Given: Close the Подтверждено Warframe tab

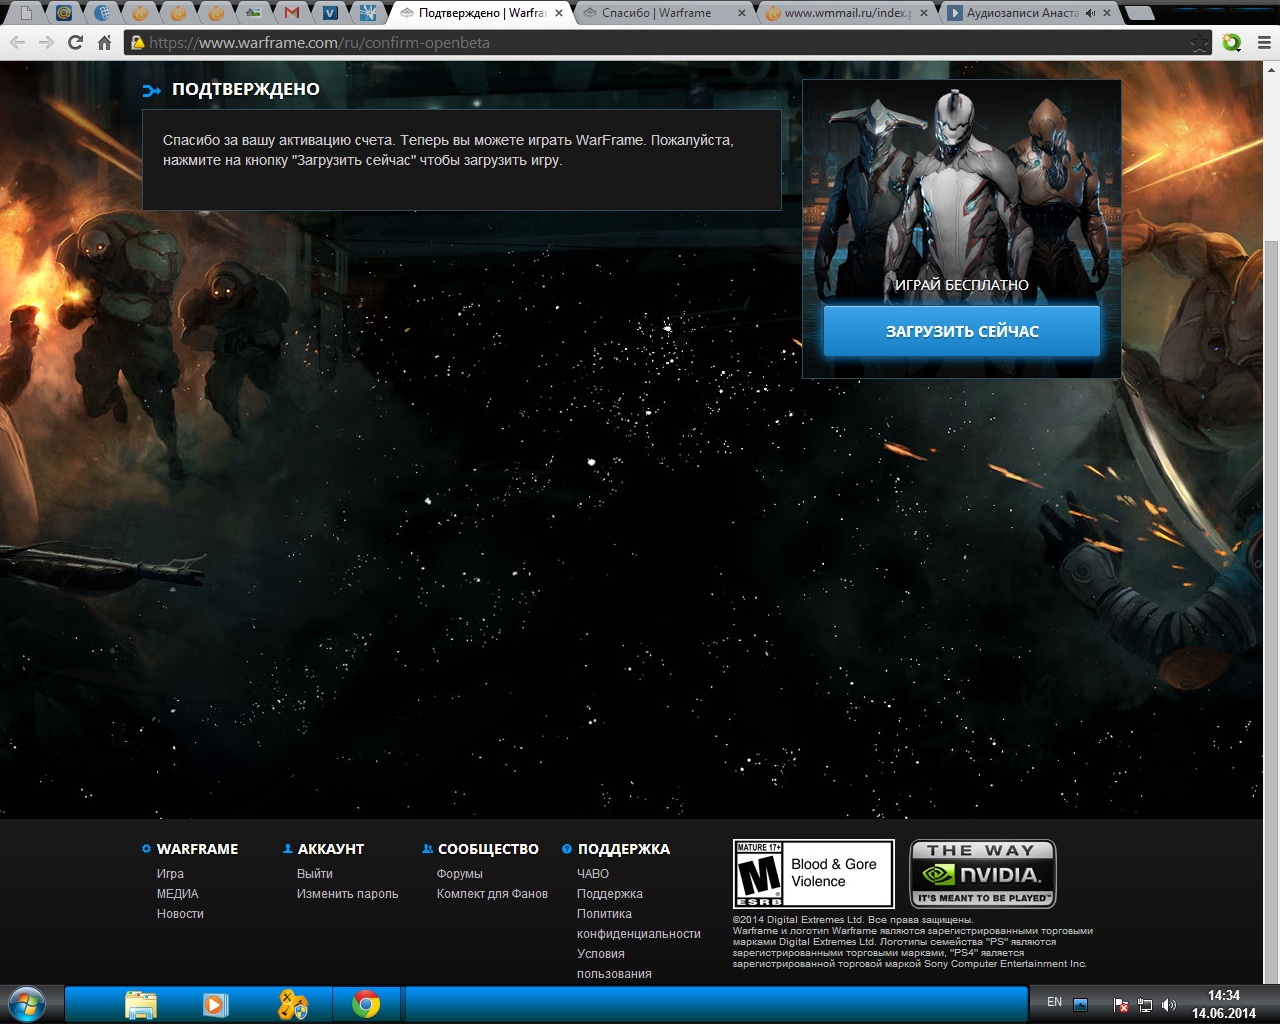Looking at the screenshot, I should click(x=560, y=13).
